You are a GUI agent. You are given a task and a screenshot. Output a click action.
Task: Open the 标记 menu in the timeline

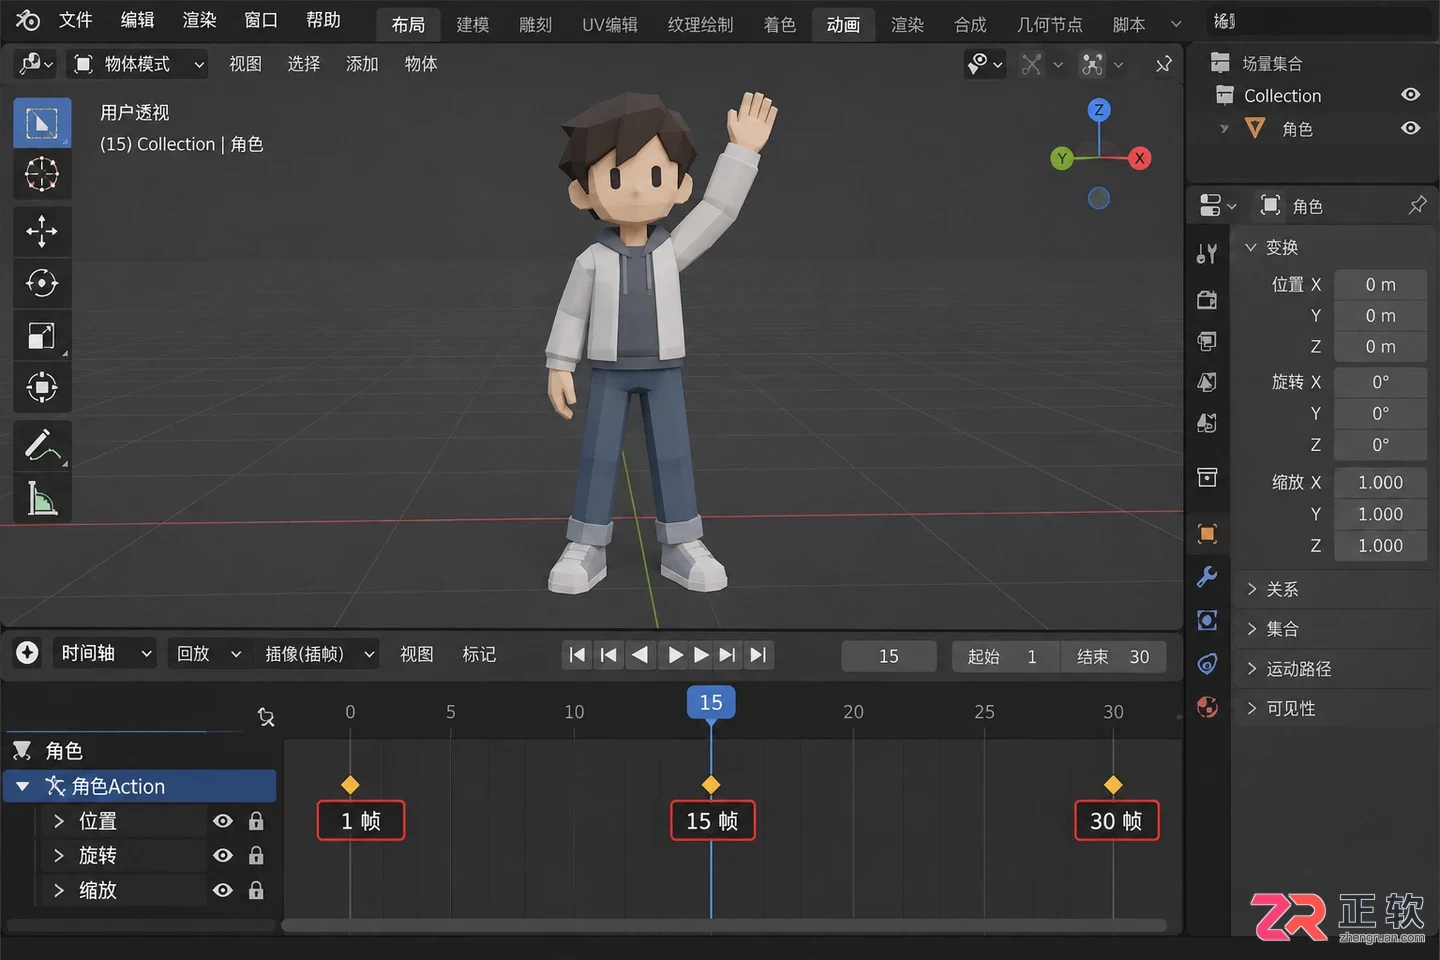point(479,654)
